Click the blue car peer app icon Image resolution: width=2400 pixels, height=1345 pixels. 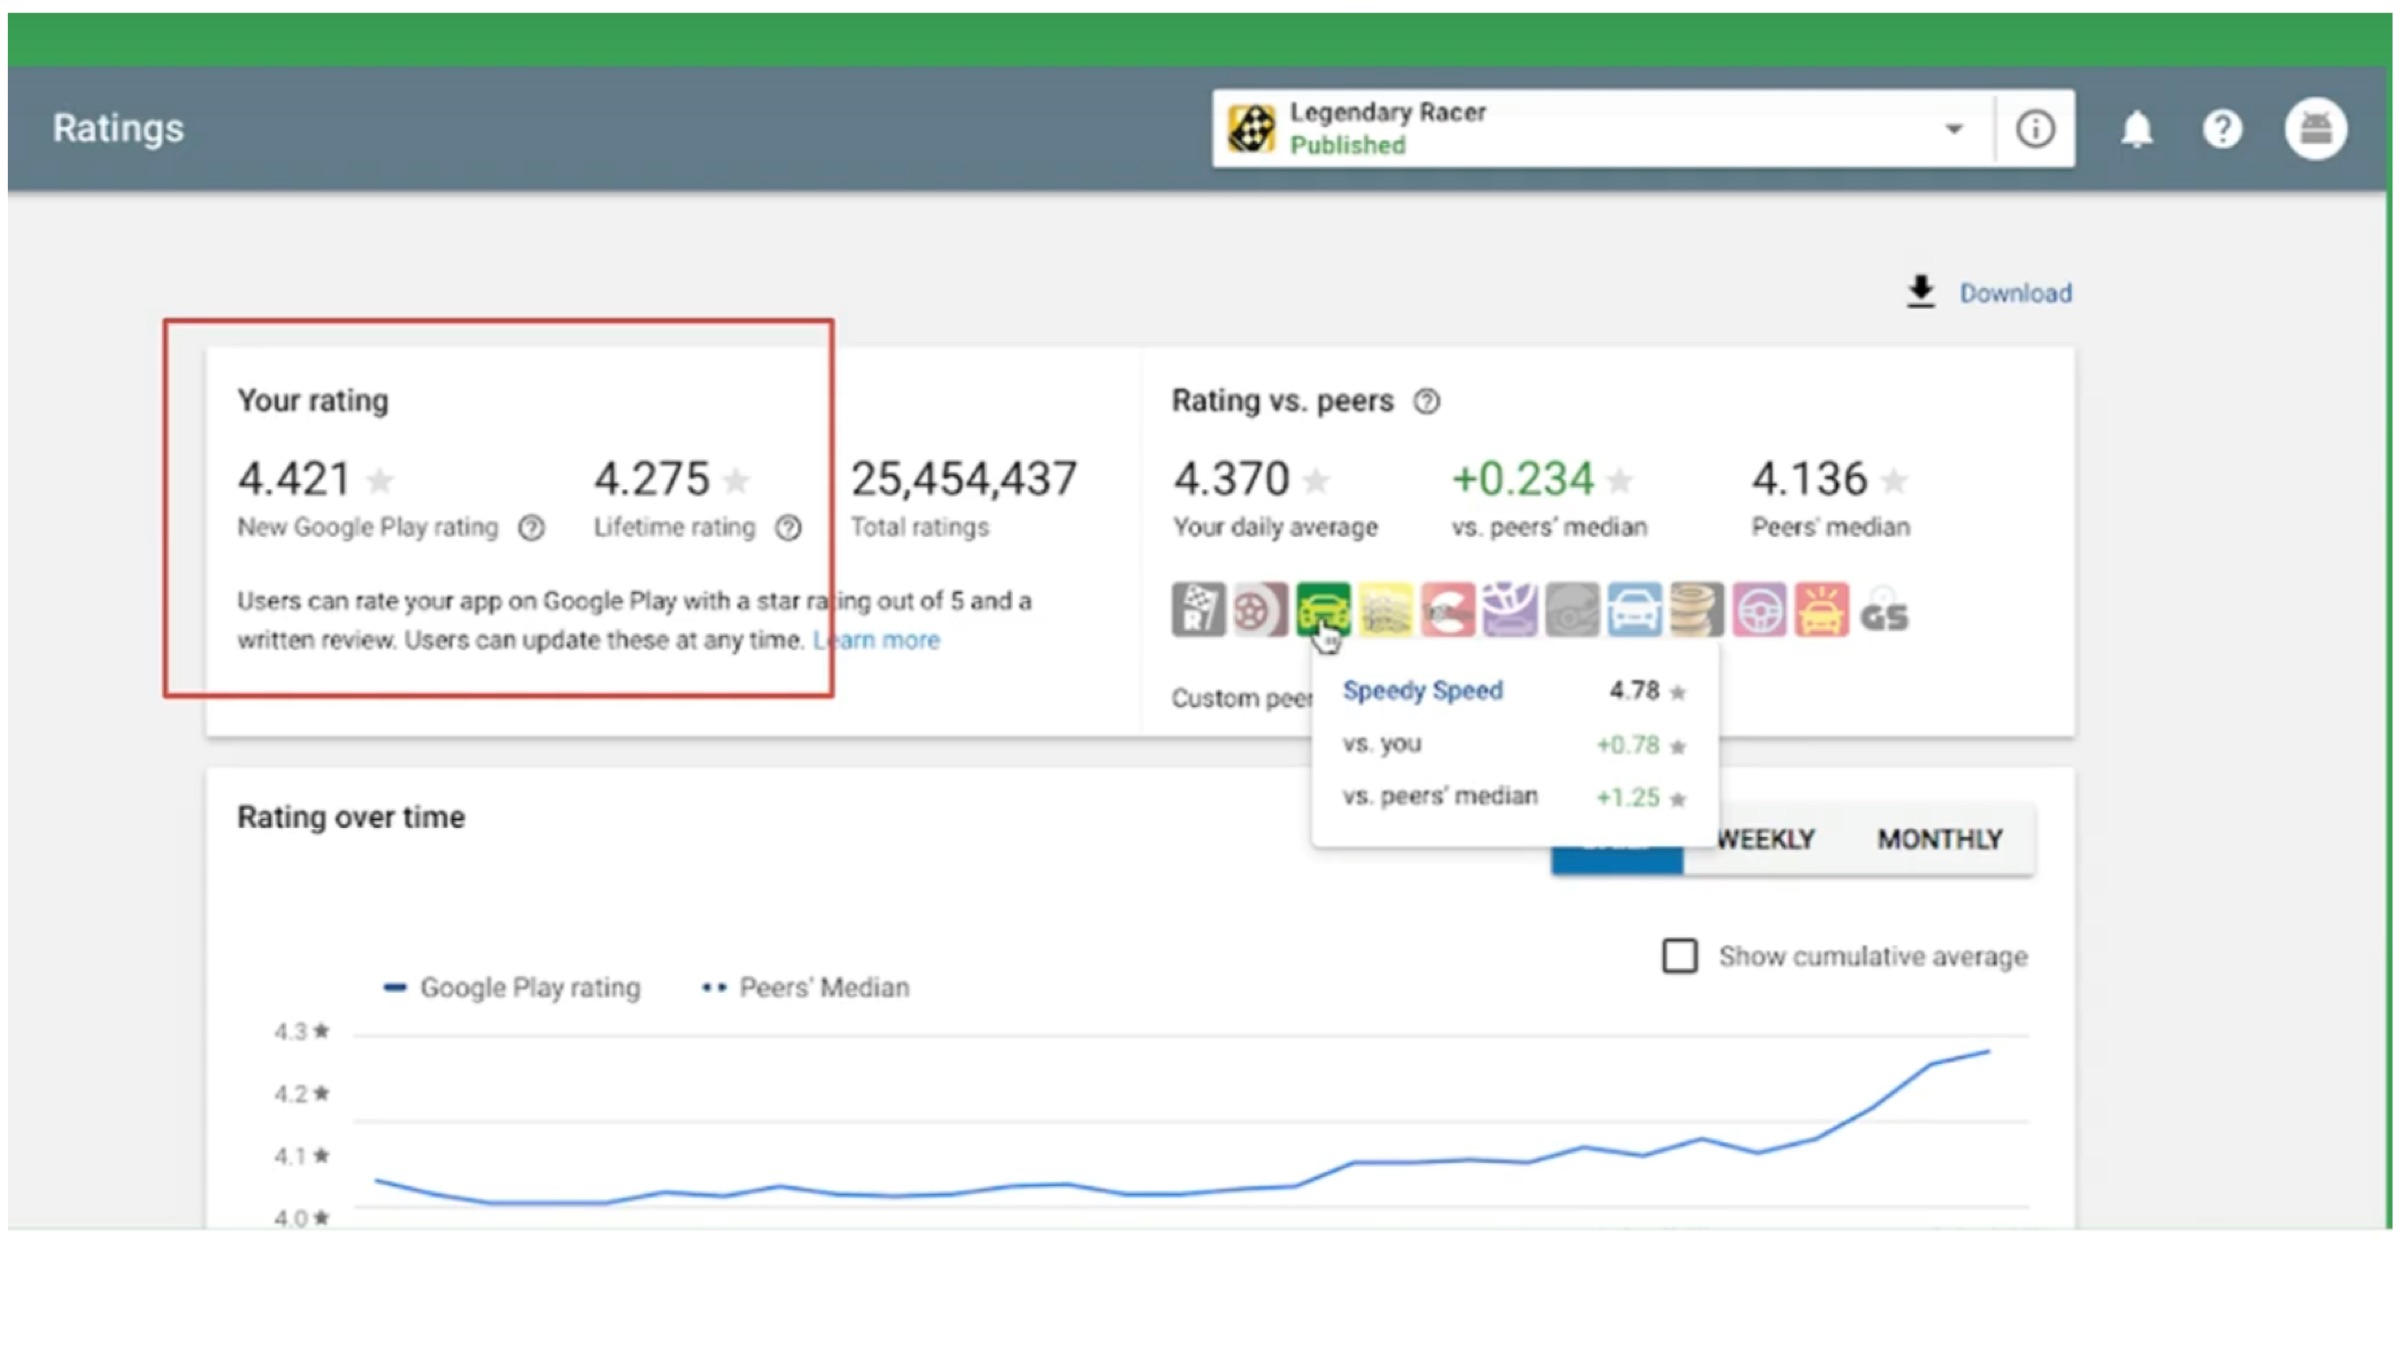(1634, 609)
